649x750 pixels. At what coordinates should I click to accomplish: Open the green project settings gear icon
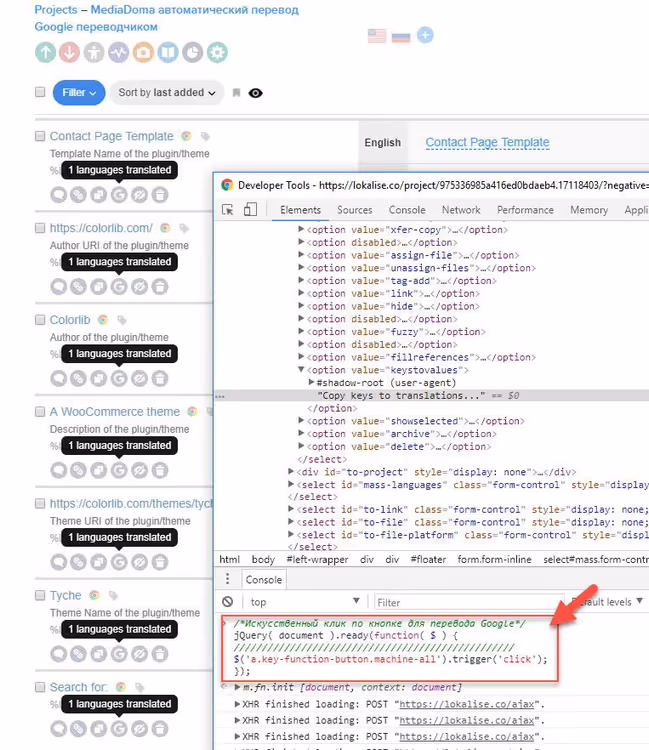(x=217, y=52)
